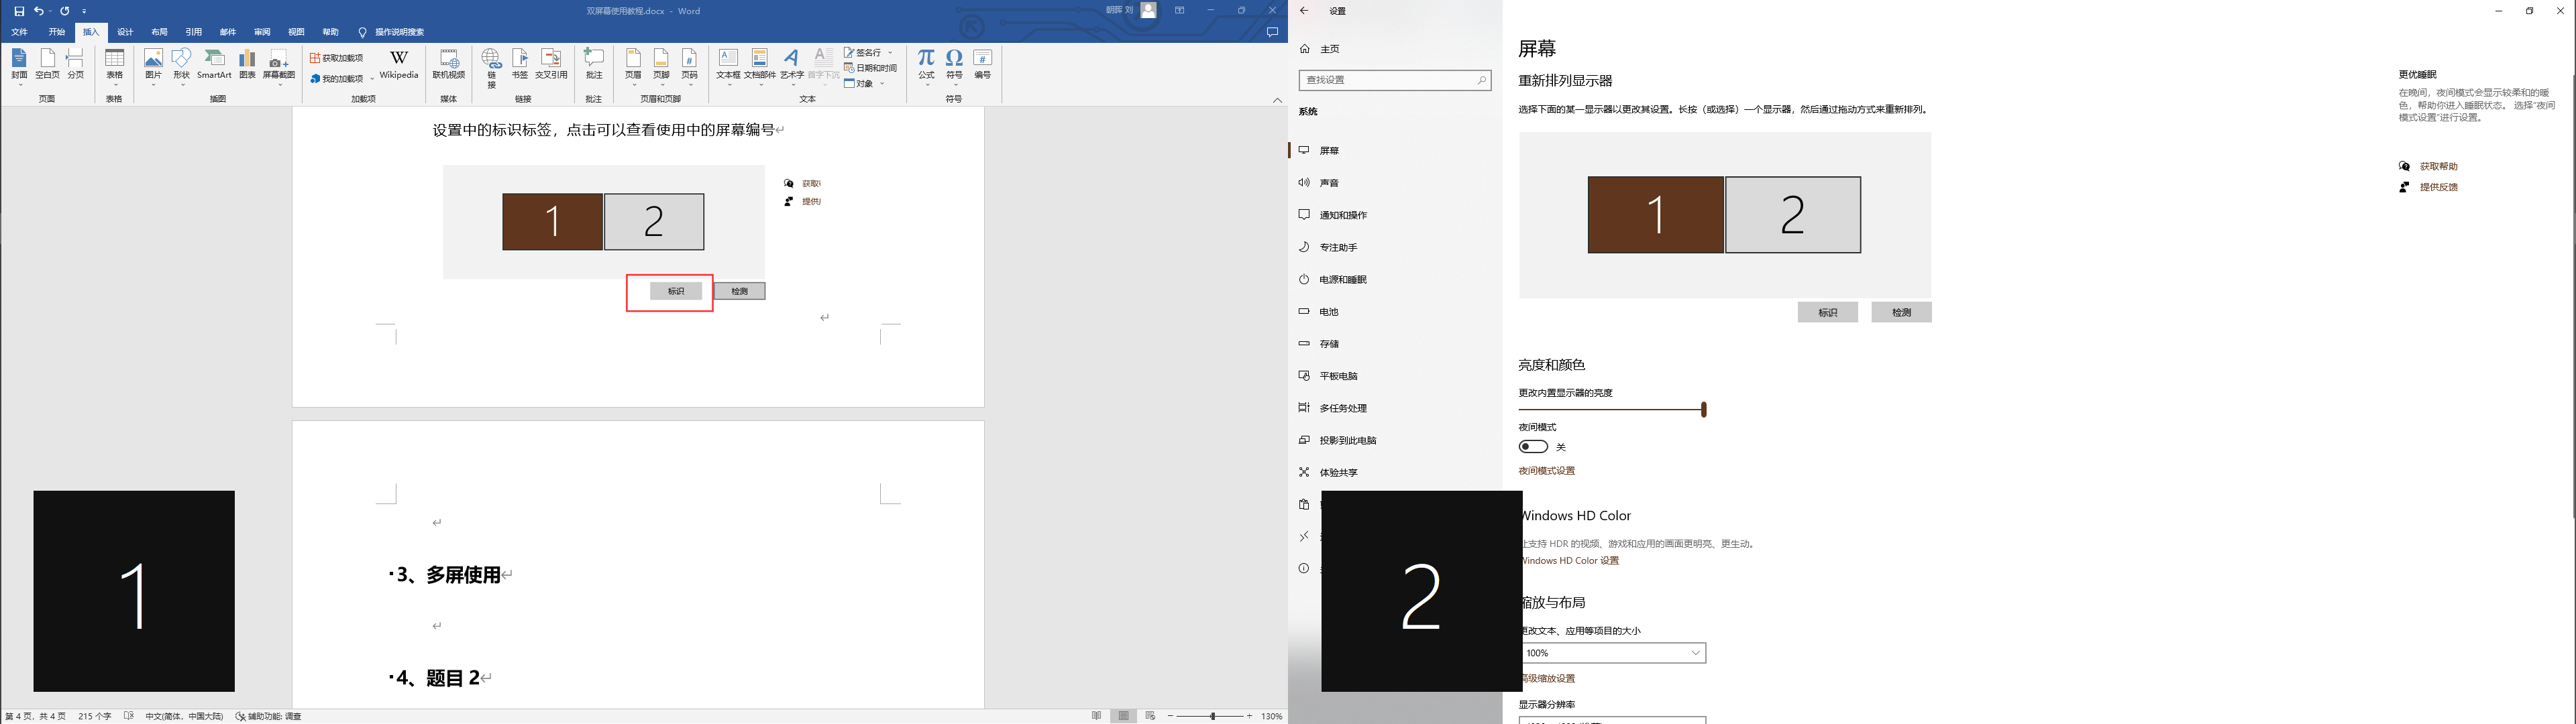The height and width of the screenshot is (724, 2576).
Task: Select display 1 in the Settings arrangement preview
Action: point(1656,215)
